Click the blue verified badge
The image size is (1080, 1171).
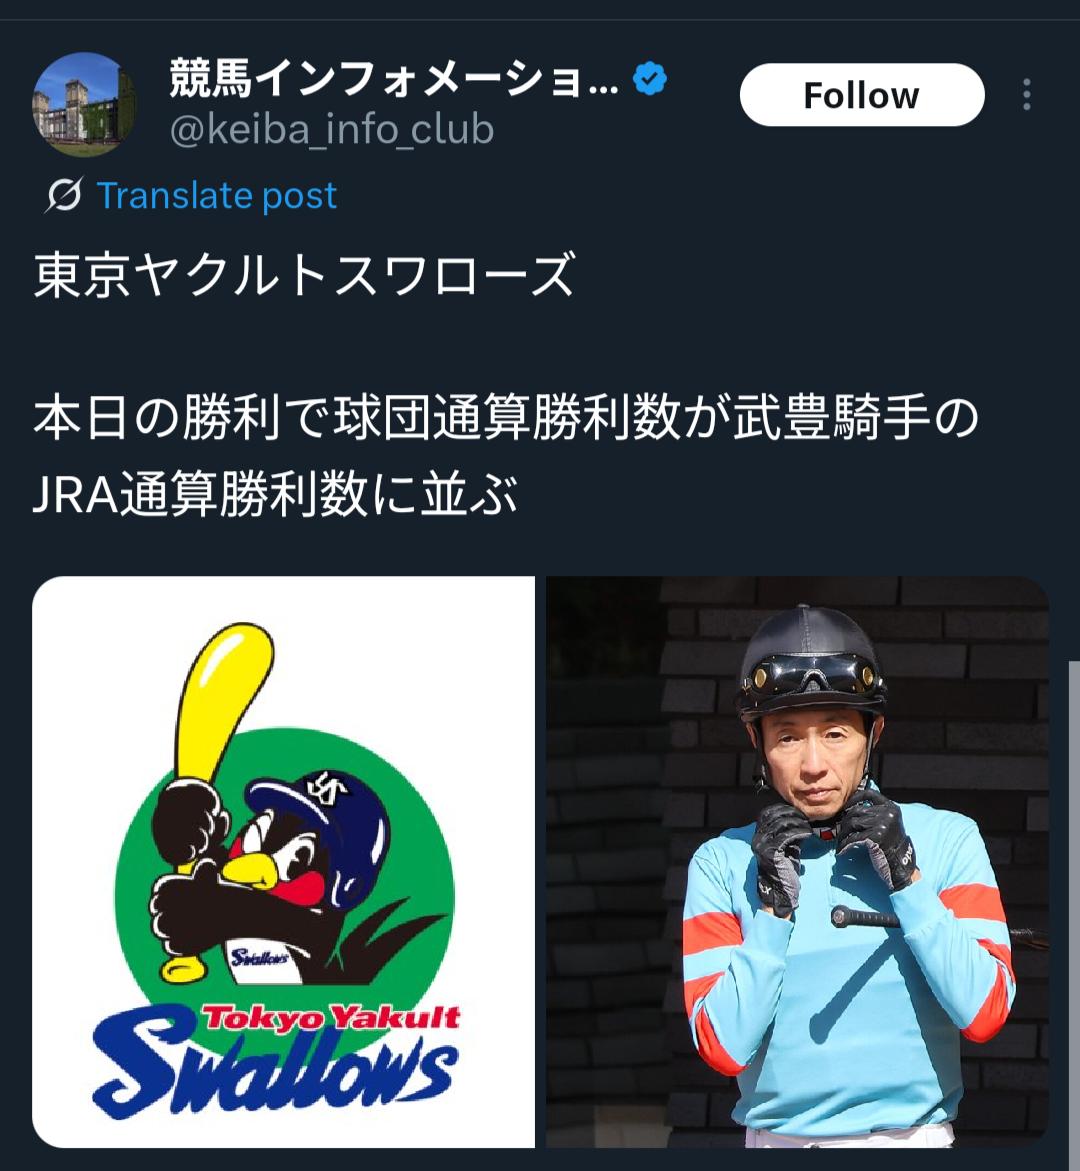click(650, 79)
